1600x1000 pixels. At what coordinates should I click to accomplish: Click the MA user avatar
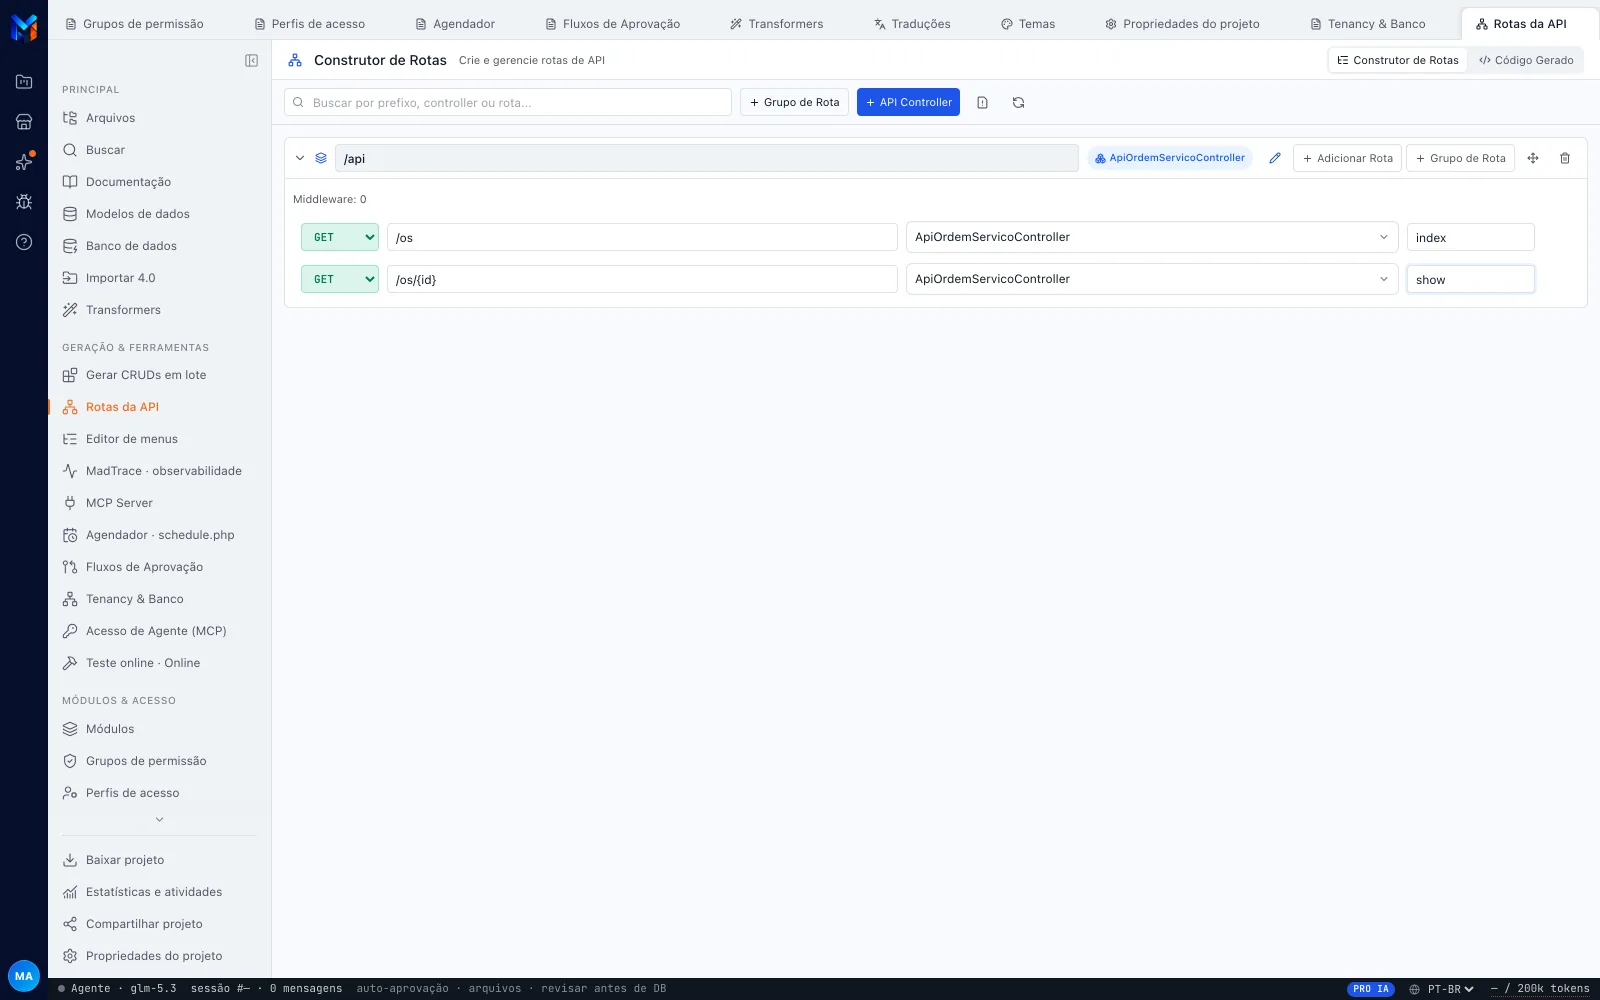pyautogui.click(x=24, y=976)
